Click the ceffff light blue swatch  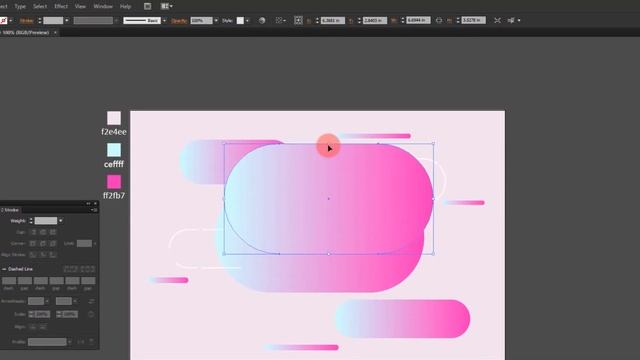click(x=114, y=150)
